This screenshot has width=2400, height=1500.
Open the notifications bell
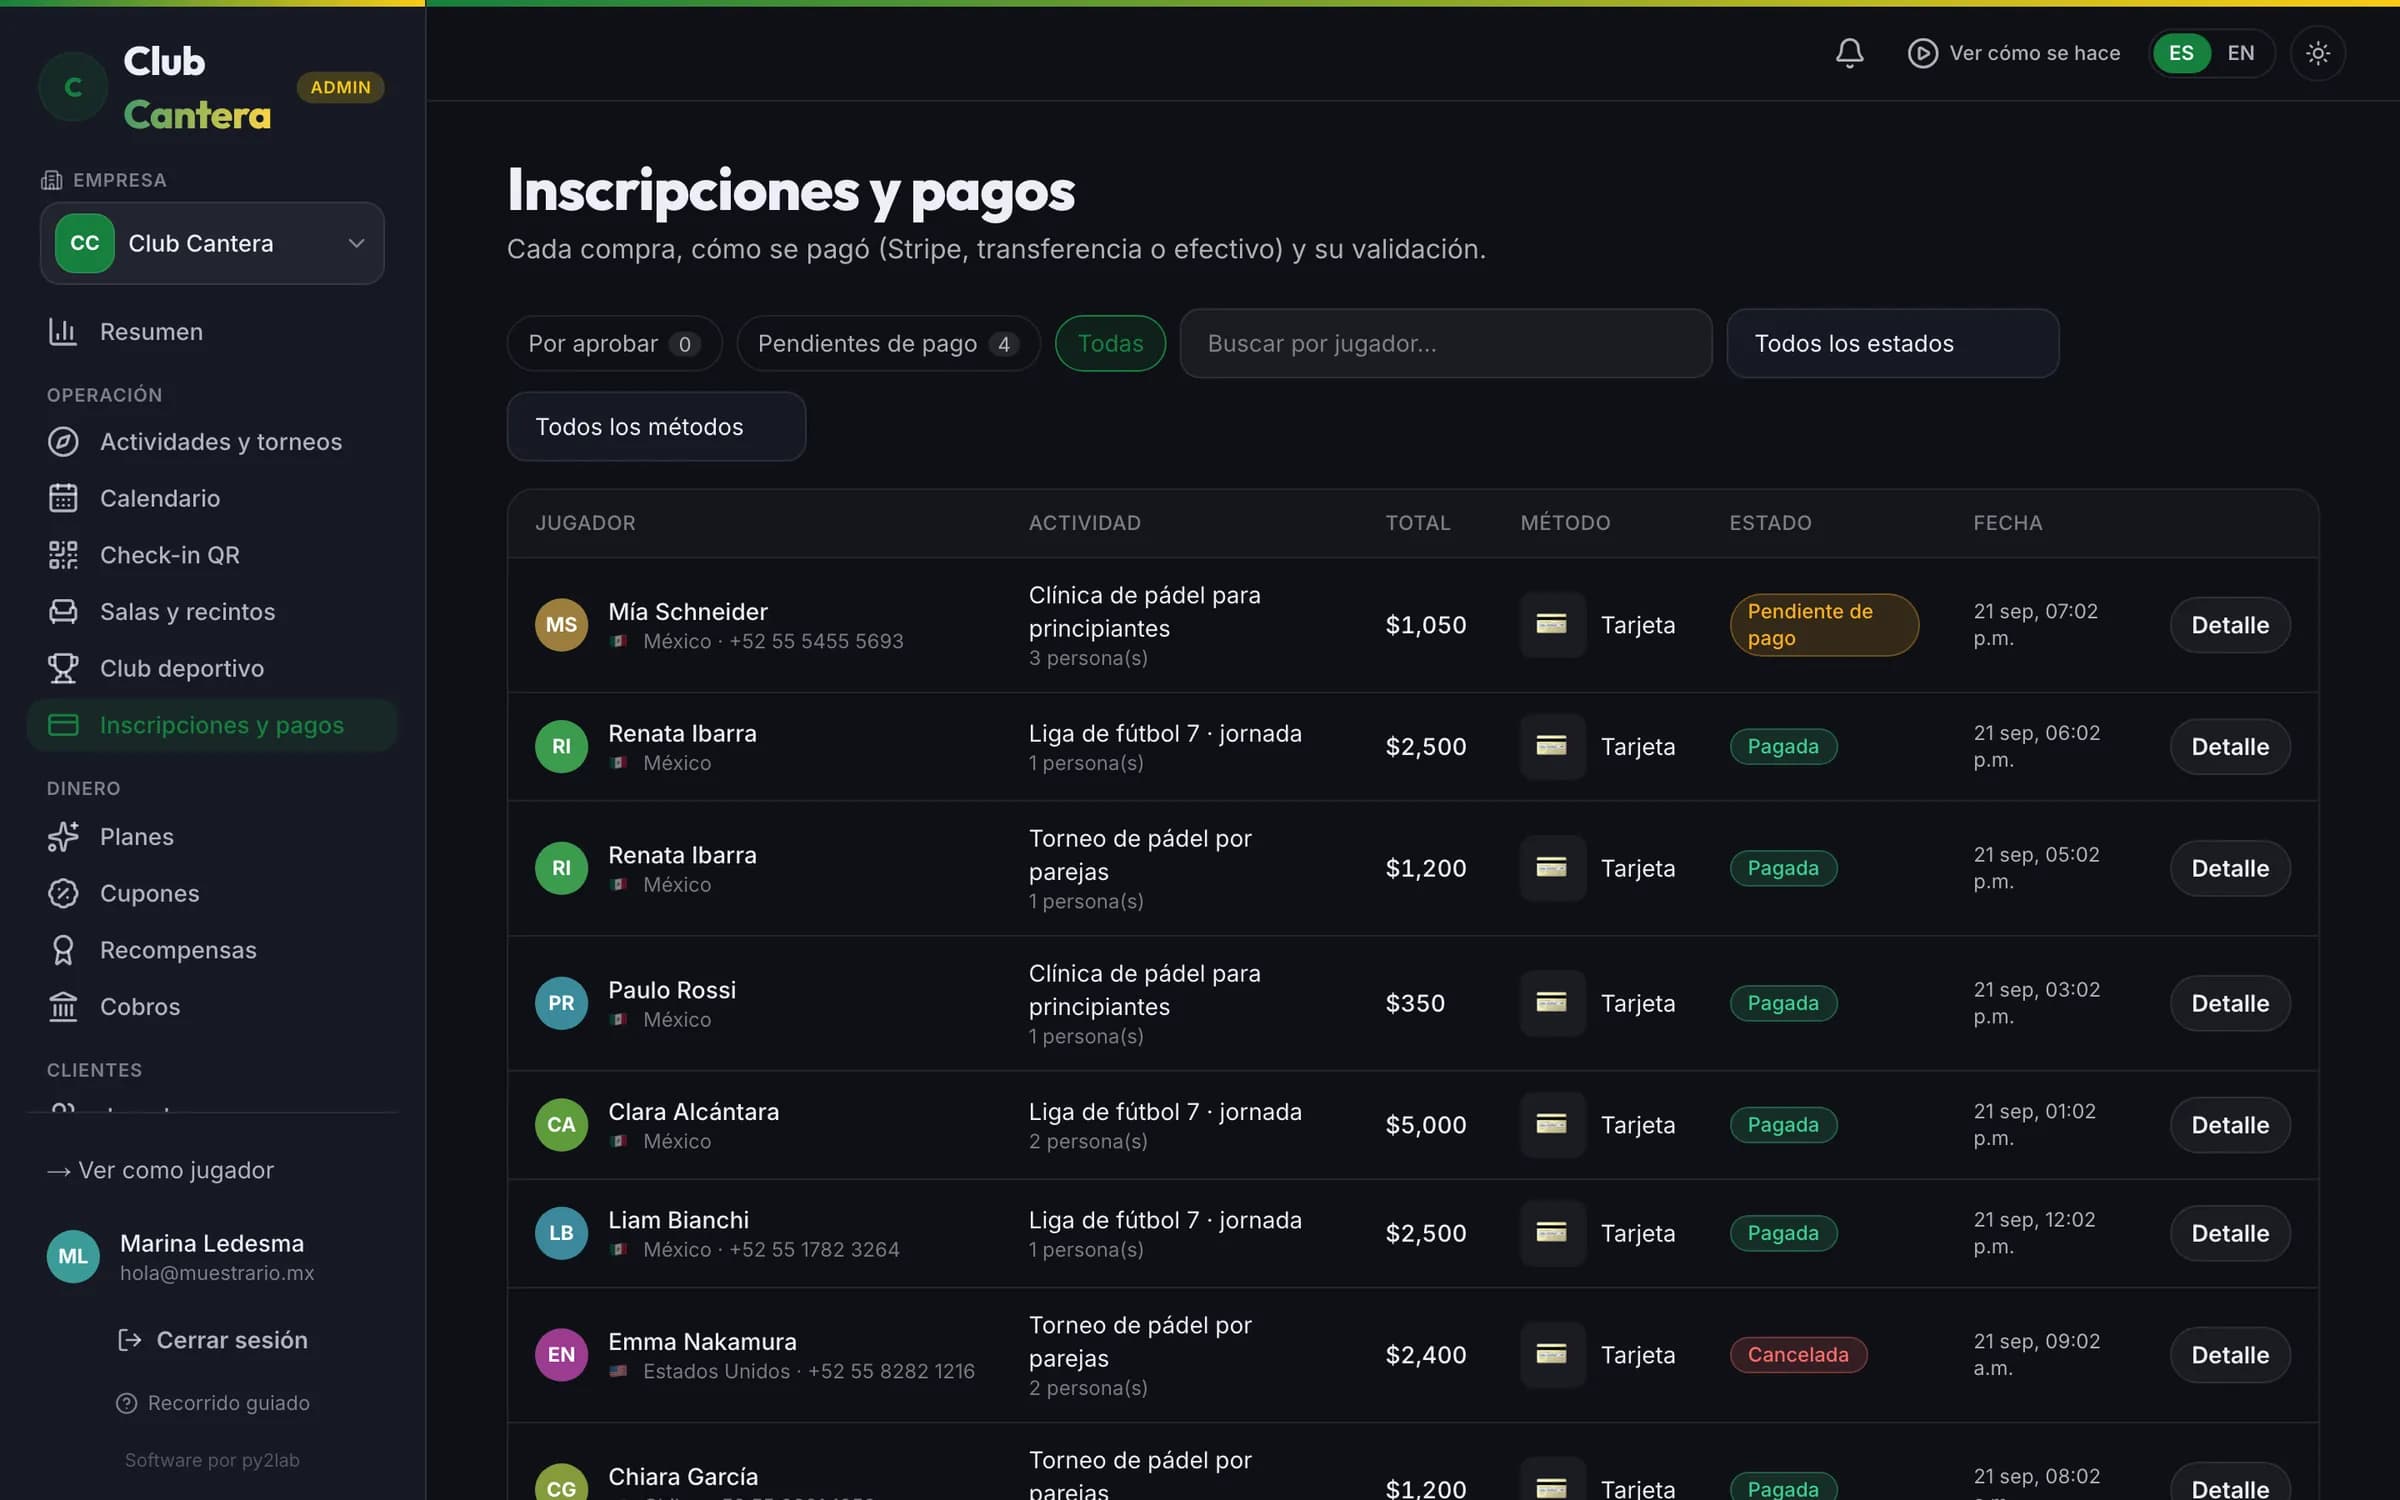point(1849,53)
